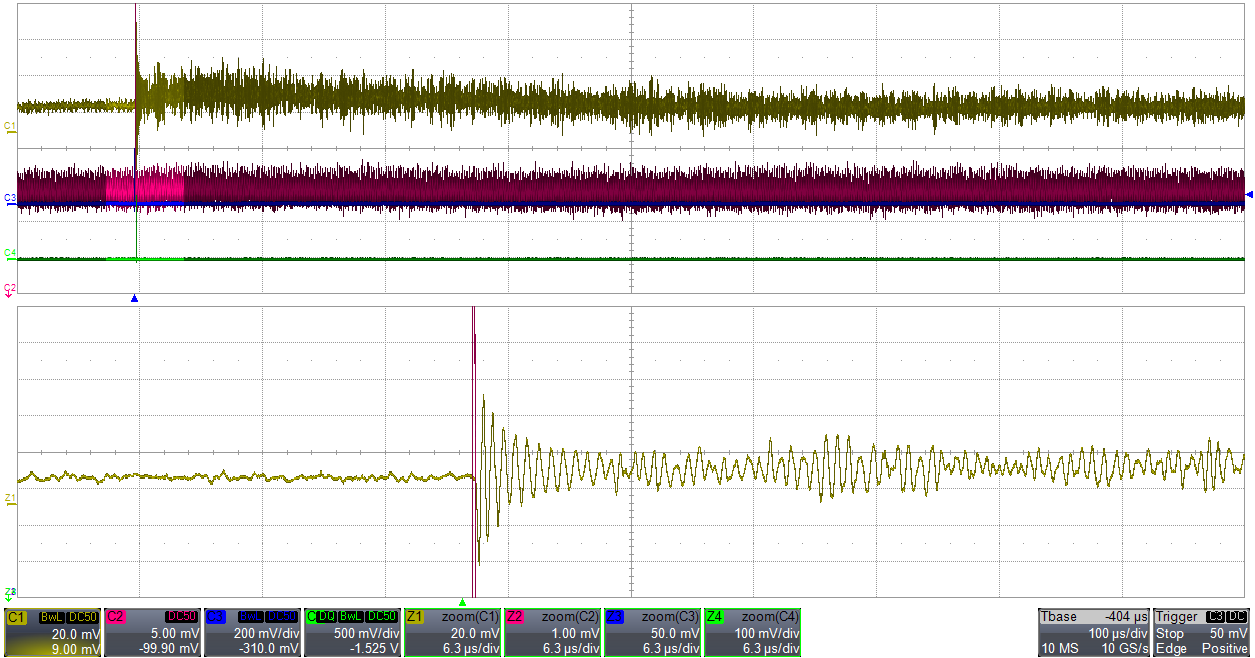The width and height of the screenshot is (1255, 658).
Task: Open the Trigger settings descriptor box
Action: tap(1202, 633)
